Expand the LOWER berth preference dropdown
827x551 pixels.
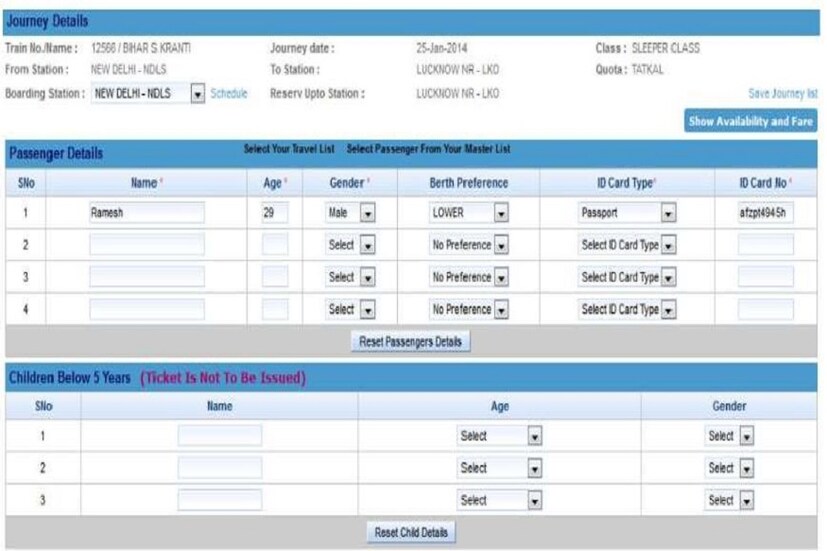(x=468, y=213)
